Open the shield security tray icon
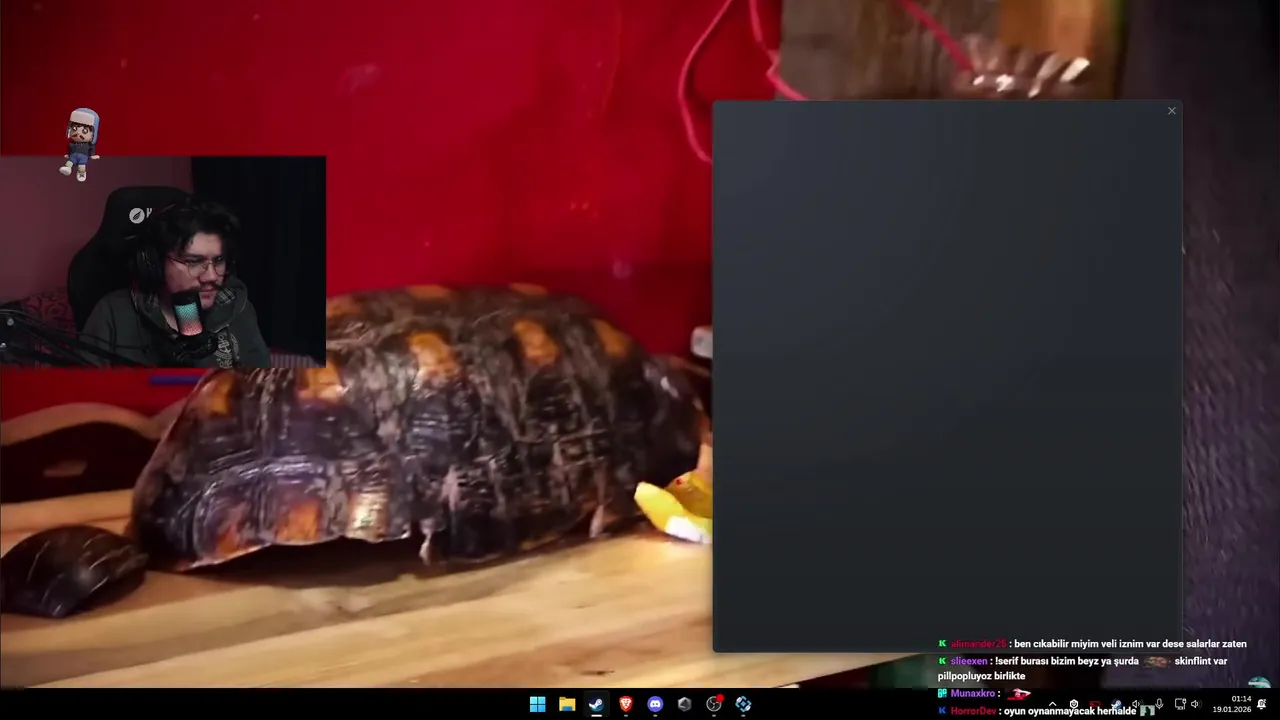 click(1074, 704)
